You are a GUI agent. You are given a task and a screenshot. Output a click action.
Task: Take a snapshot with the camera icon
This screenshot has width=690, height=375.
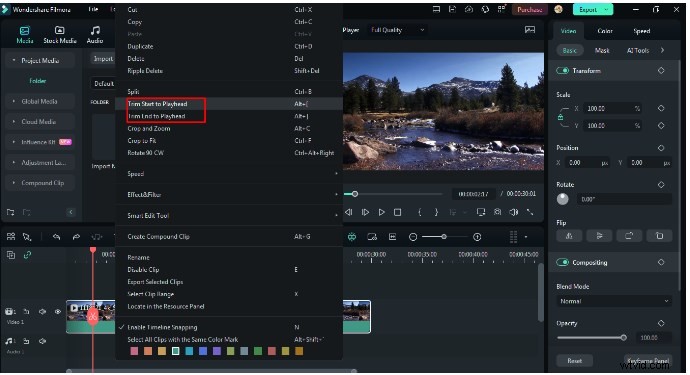coord(497,212)
